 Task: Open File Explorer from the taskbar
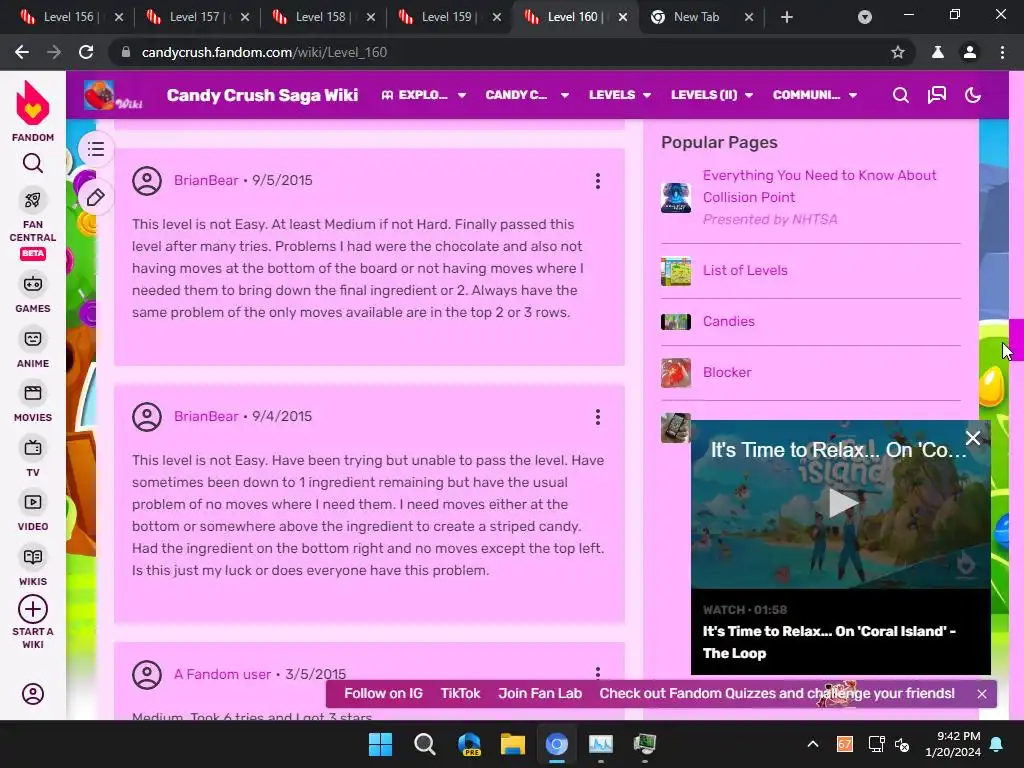click(513, 744)
